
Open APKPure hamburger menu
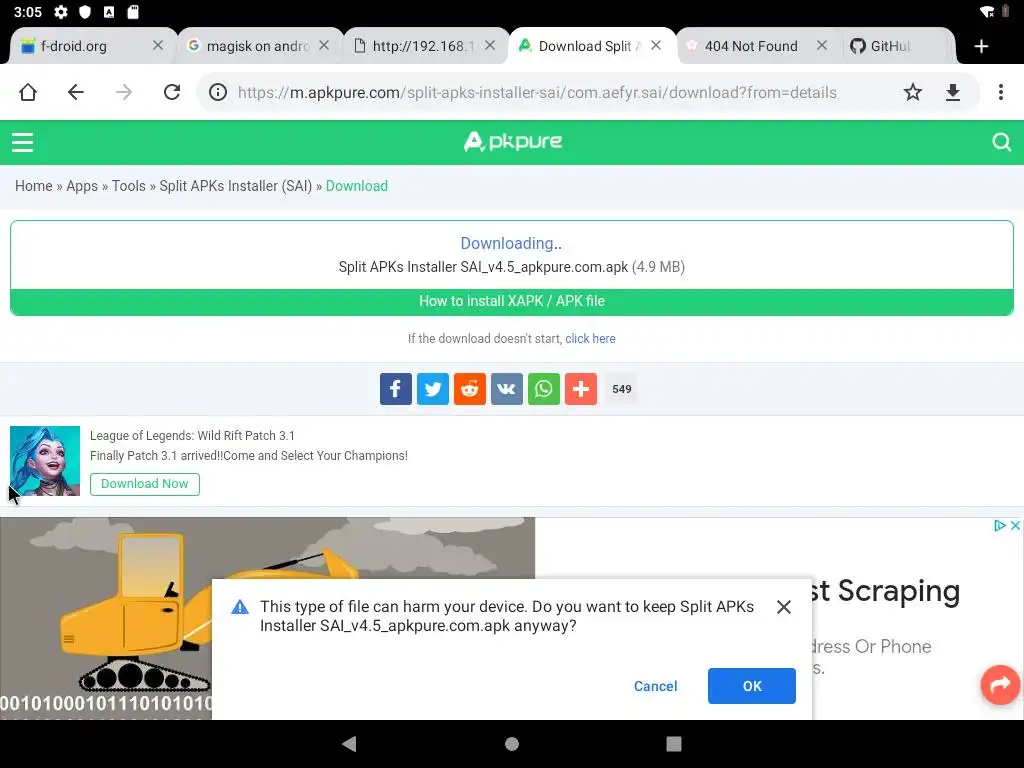click(x=22, y=142)
